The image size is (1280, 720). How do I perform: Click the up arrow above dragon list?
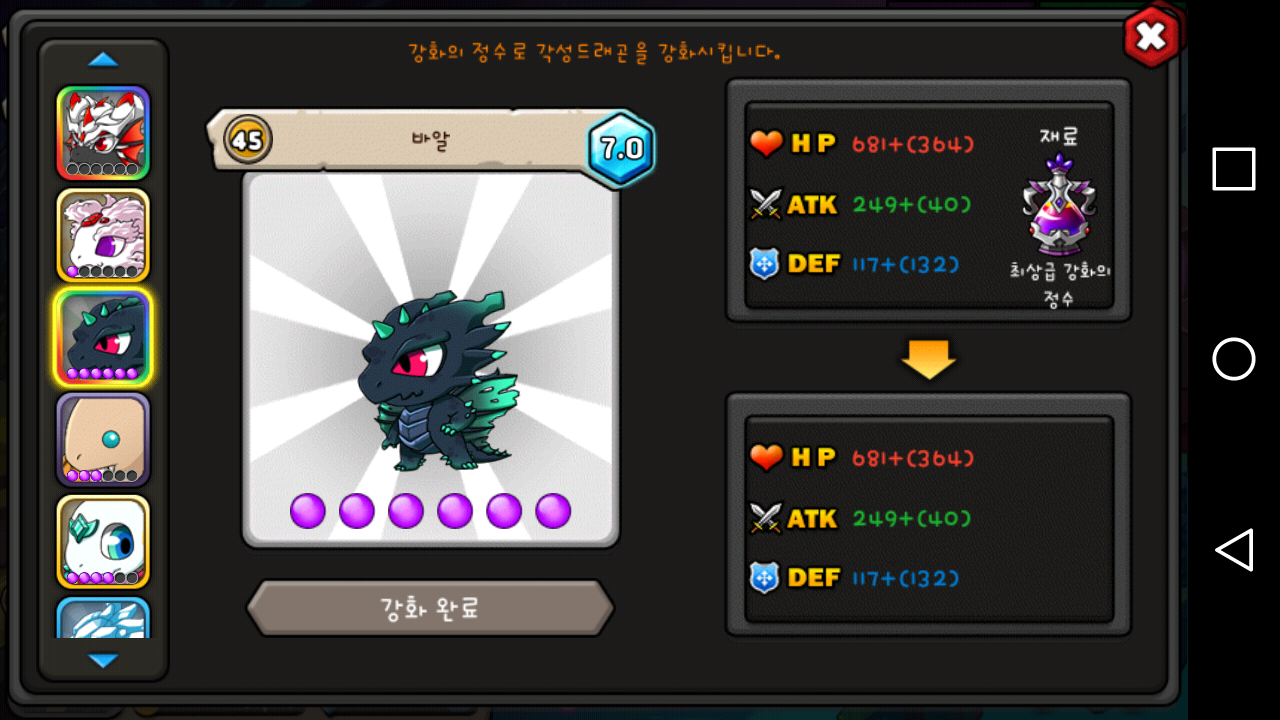click(103, 60)
